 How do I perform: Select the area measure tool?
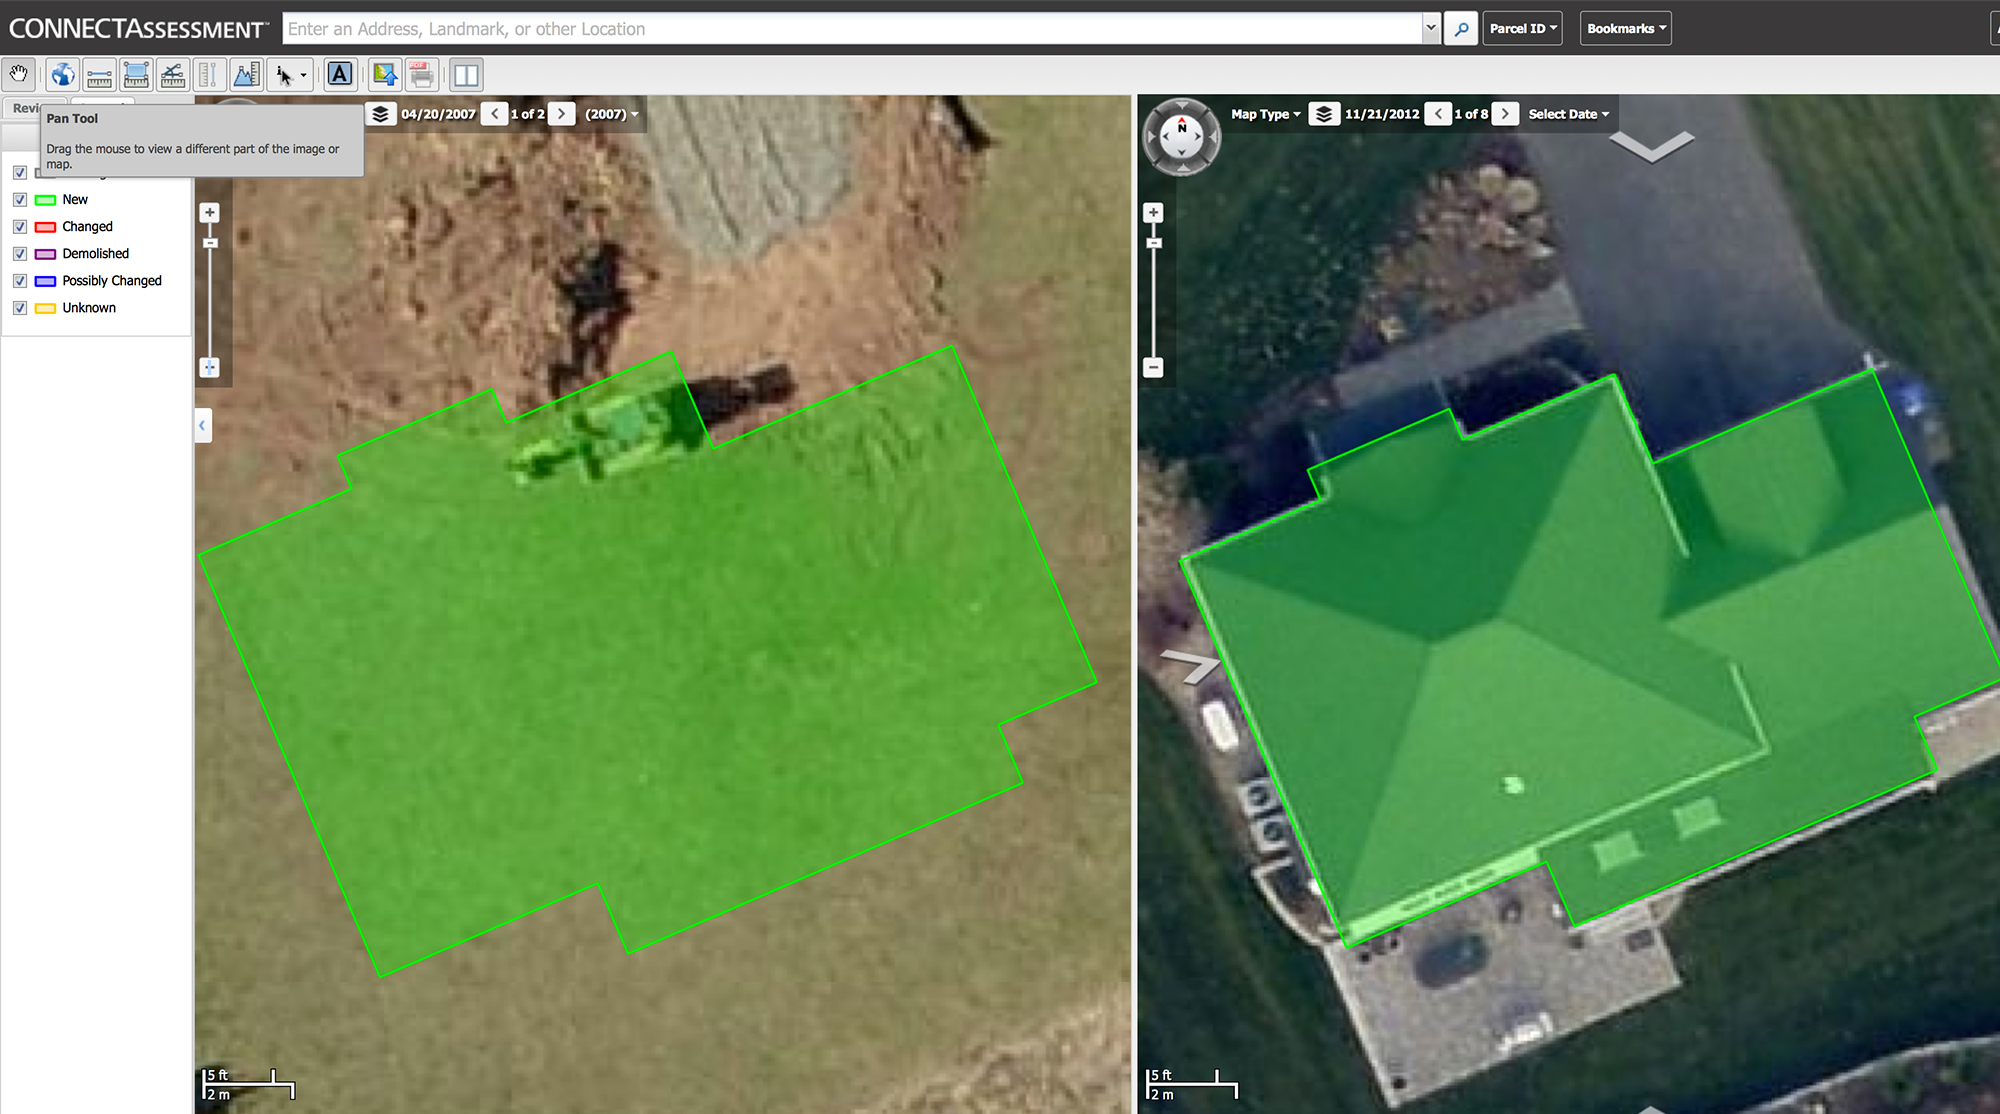pyautogui.click(x=136, y=75)
